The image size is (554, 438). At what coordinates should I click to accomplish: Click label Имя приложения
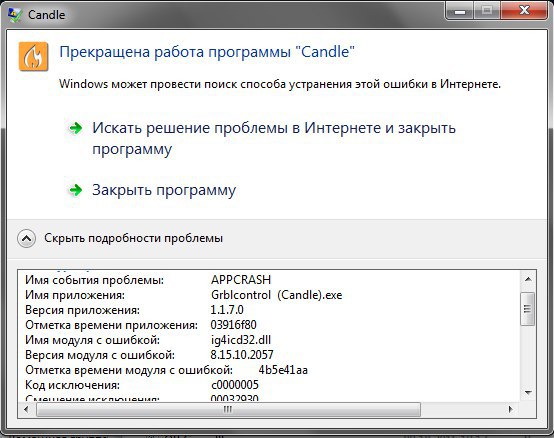75,295
